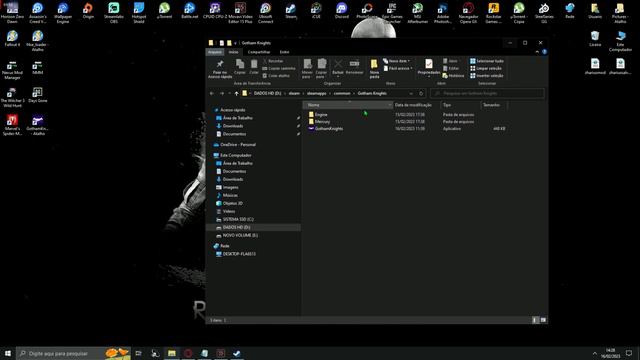Select the Engine folder
This screenshot has height=360, width=640.
(x=321, y=115)
